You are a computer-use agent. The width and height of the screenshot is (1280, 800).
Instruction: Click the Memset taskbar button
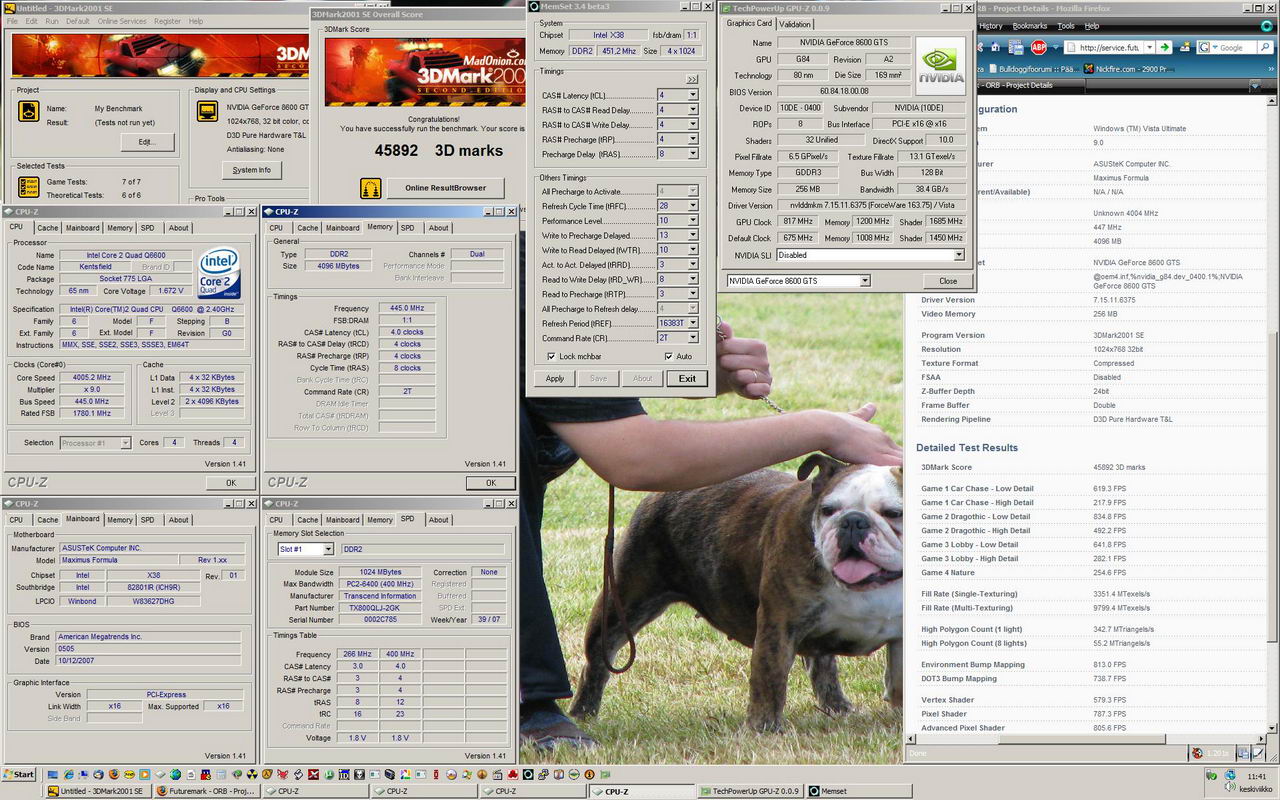click(857, 791)
